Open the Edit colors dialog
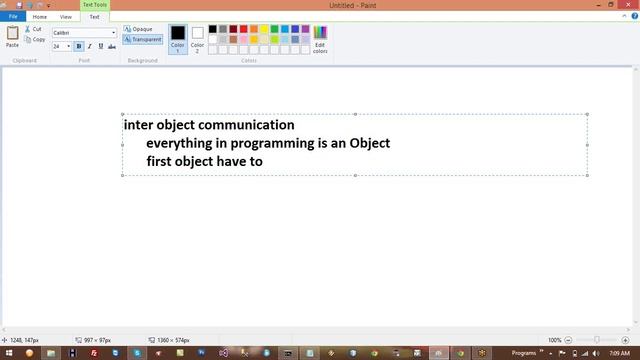 click(320, 39)
